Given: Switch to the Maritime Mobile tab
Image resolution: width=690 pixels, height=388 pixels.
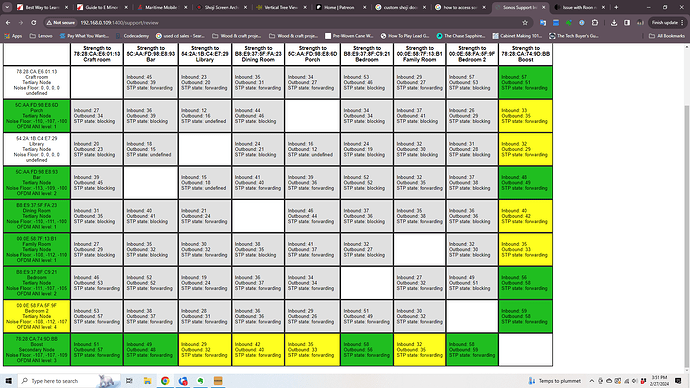Looking at the screenshot, I should click(162, 7).
